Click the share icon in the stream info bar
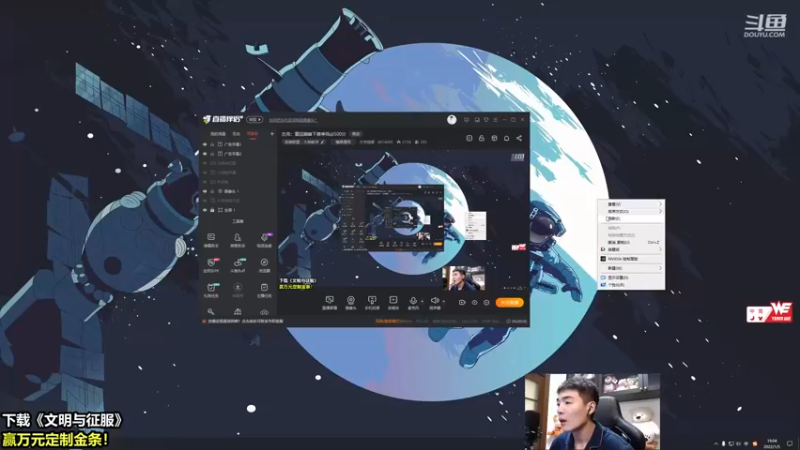 click(x=519, y=138)
